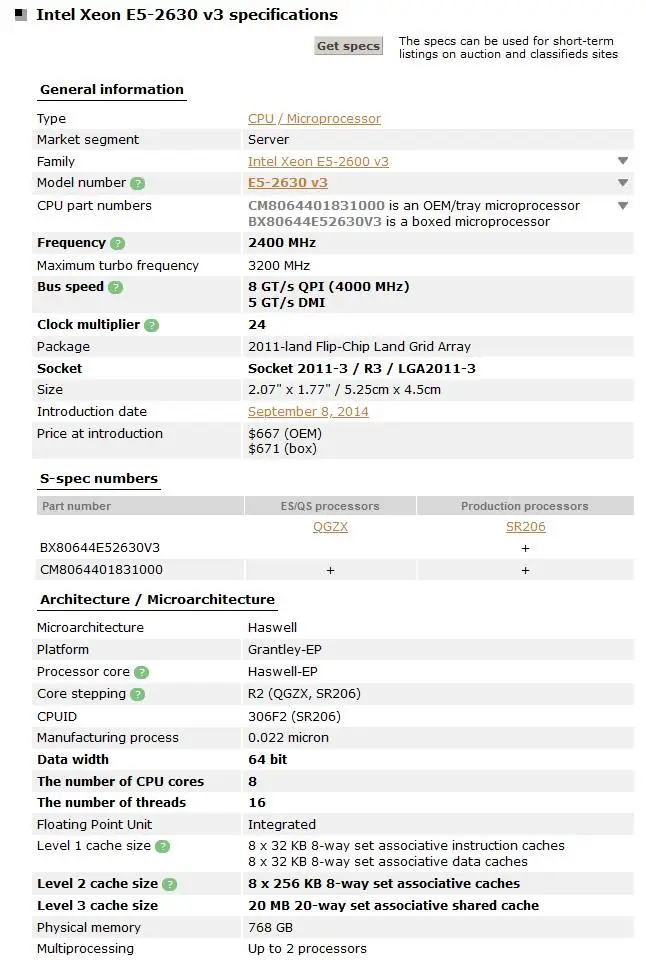Screen dimensions: 646x960
Task: Open the Core stepping help icon
Action: pos(138,695)
